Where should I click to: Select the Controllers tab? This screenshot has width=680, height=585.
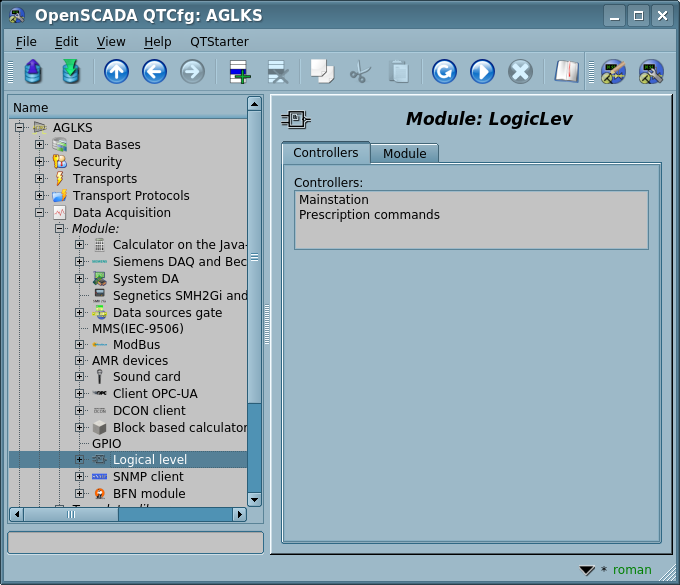[x=326, y=153]
